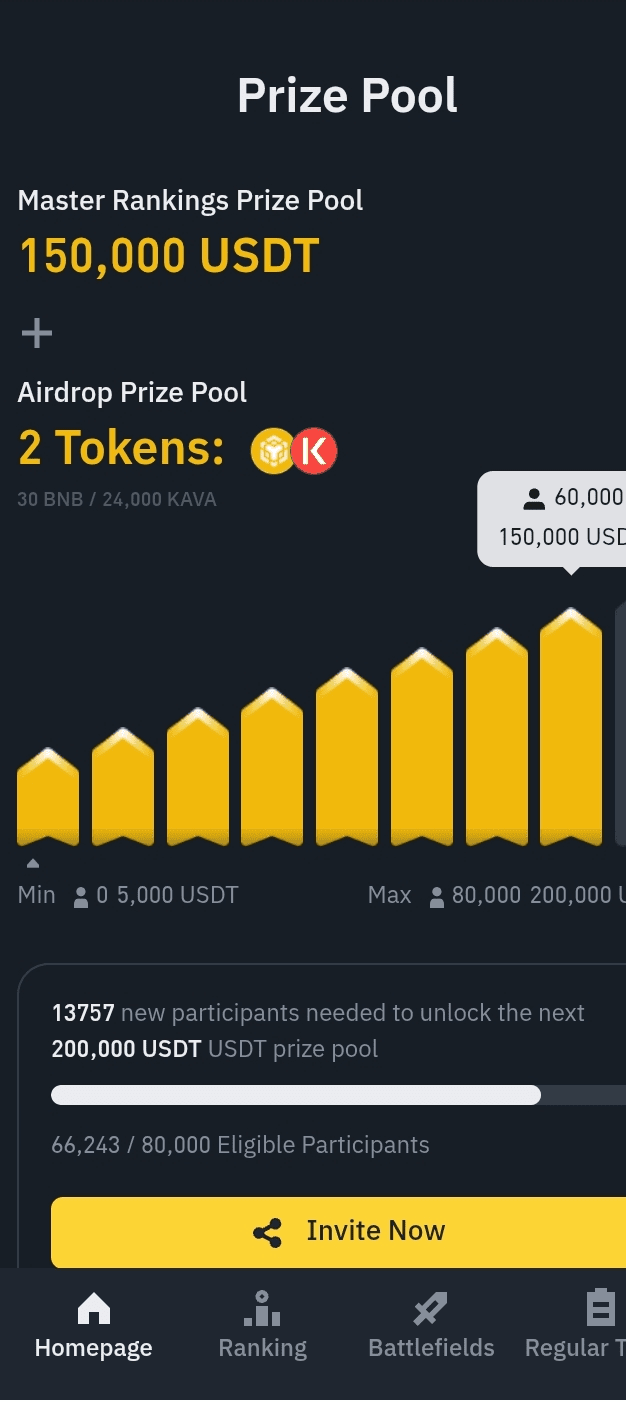Select the first shortest gold bar
This screenshot has height=1402, width=626.
(x=48, y=798)
